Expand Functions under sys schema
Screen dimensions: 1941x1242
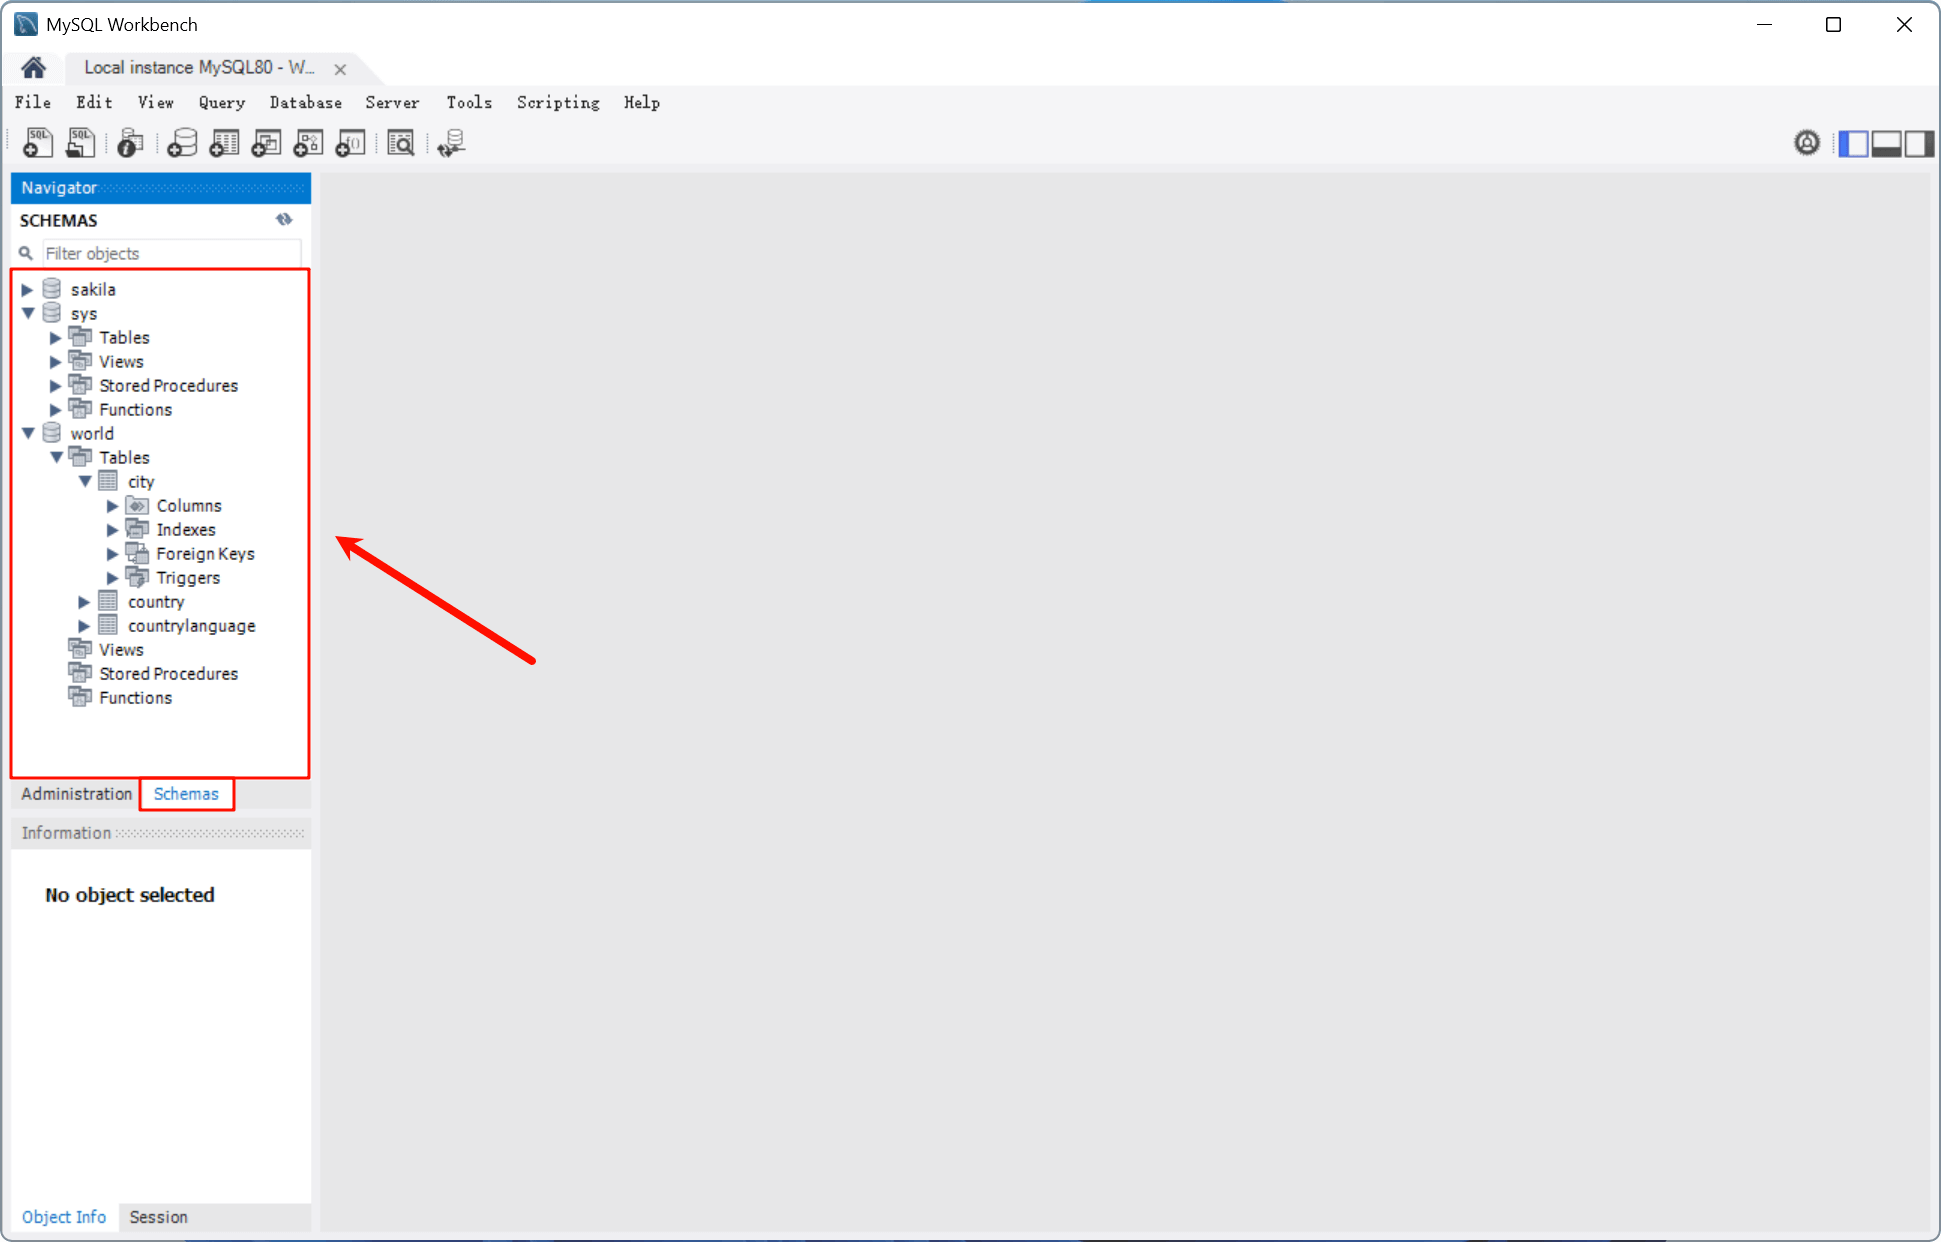(56, 410)
